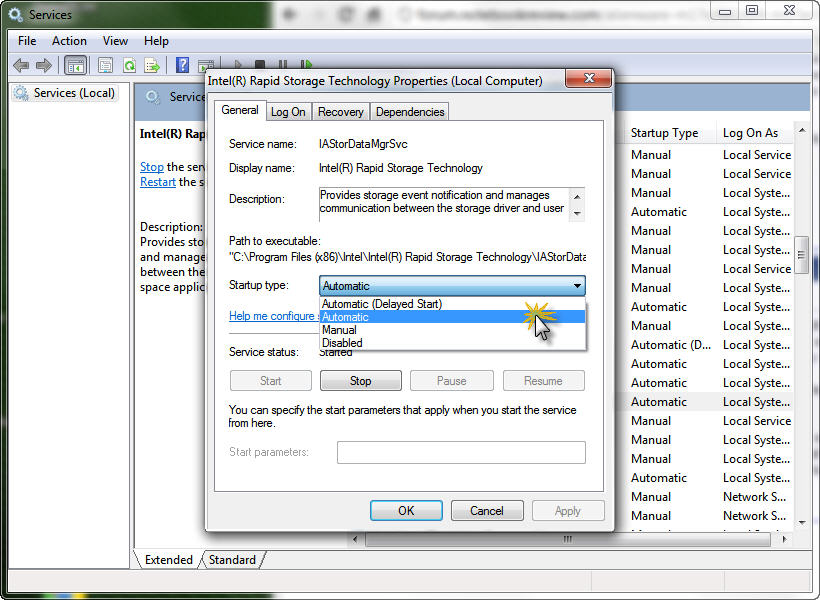Screen dimensions: 820x600
Task: Click the services list vertical scrollbar up arrow
Action: click(802, 130)
